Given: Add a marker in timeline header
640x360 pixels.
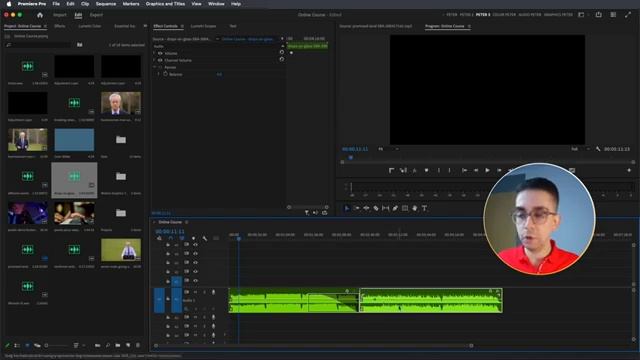Looking at the screenshot, I should 193,238.
